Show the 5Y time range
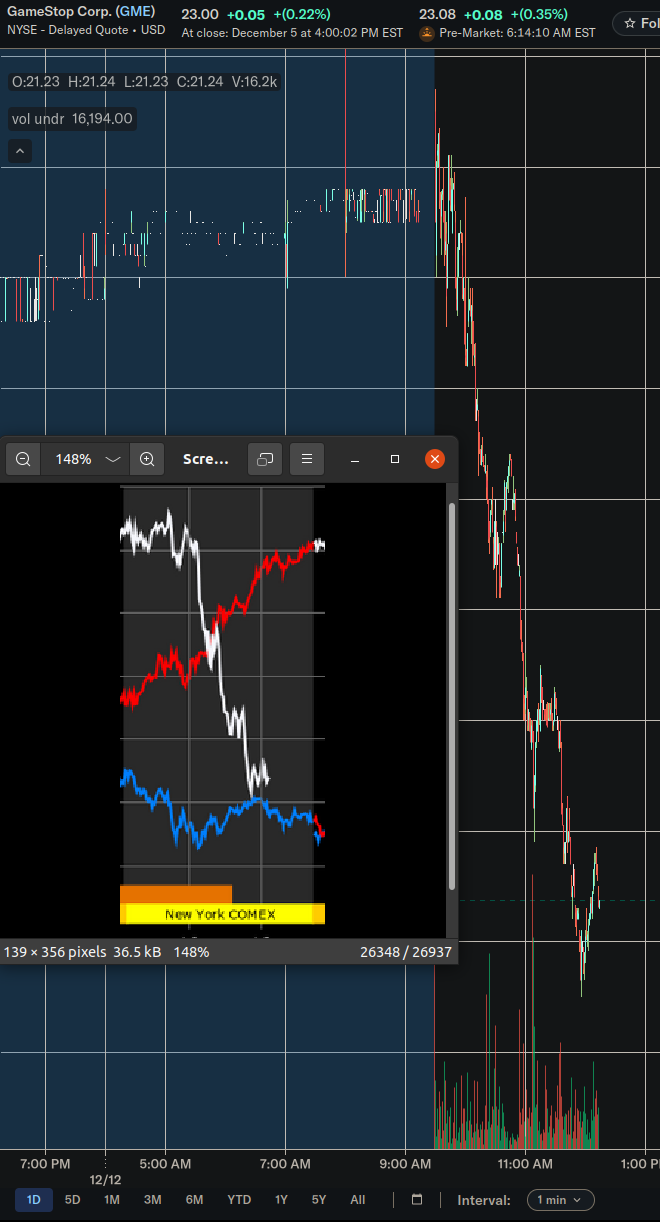 [x=318, y=1200]
